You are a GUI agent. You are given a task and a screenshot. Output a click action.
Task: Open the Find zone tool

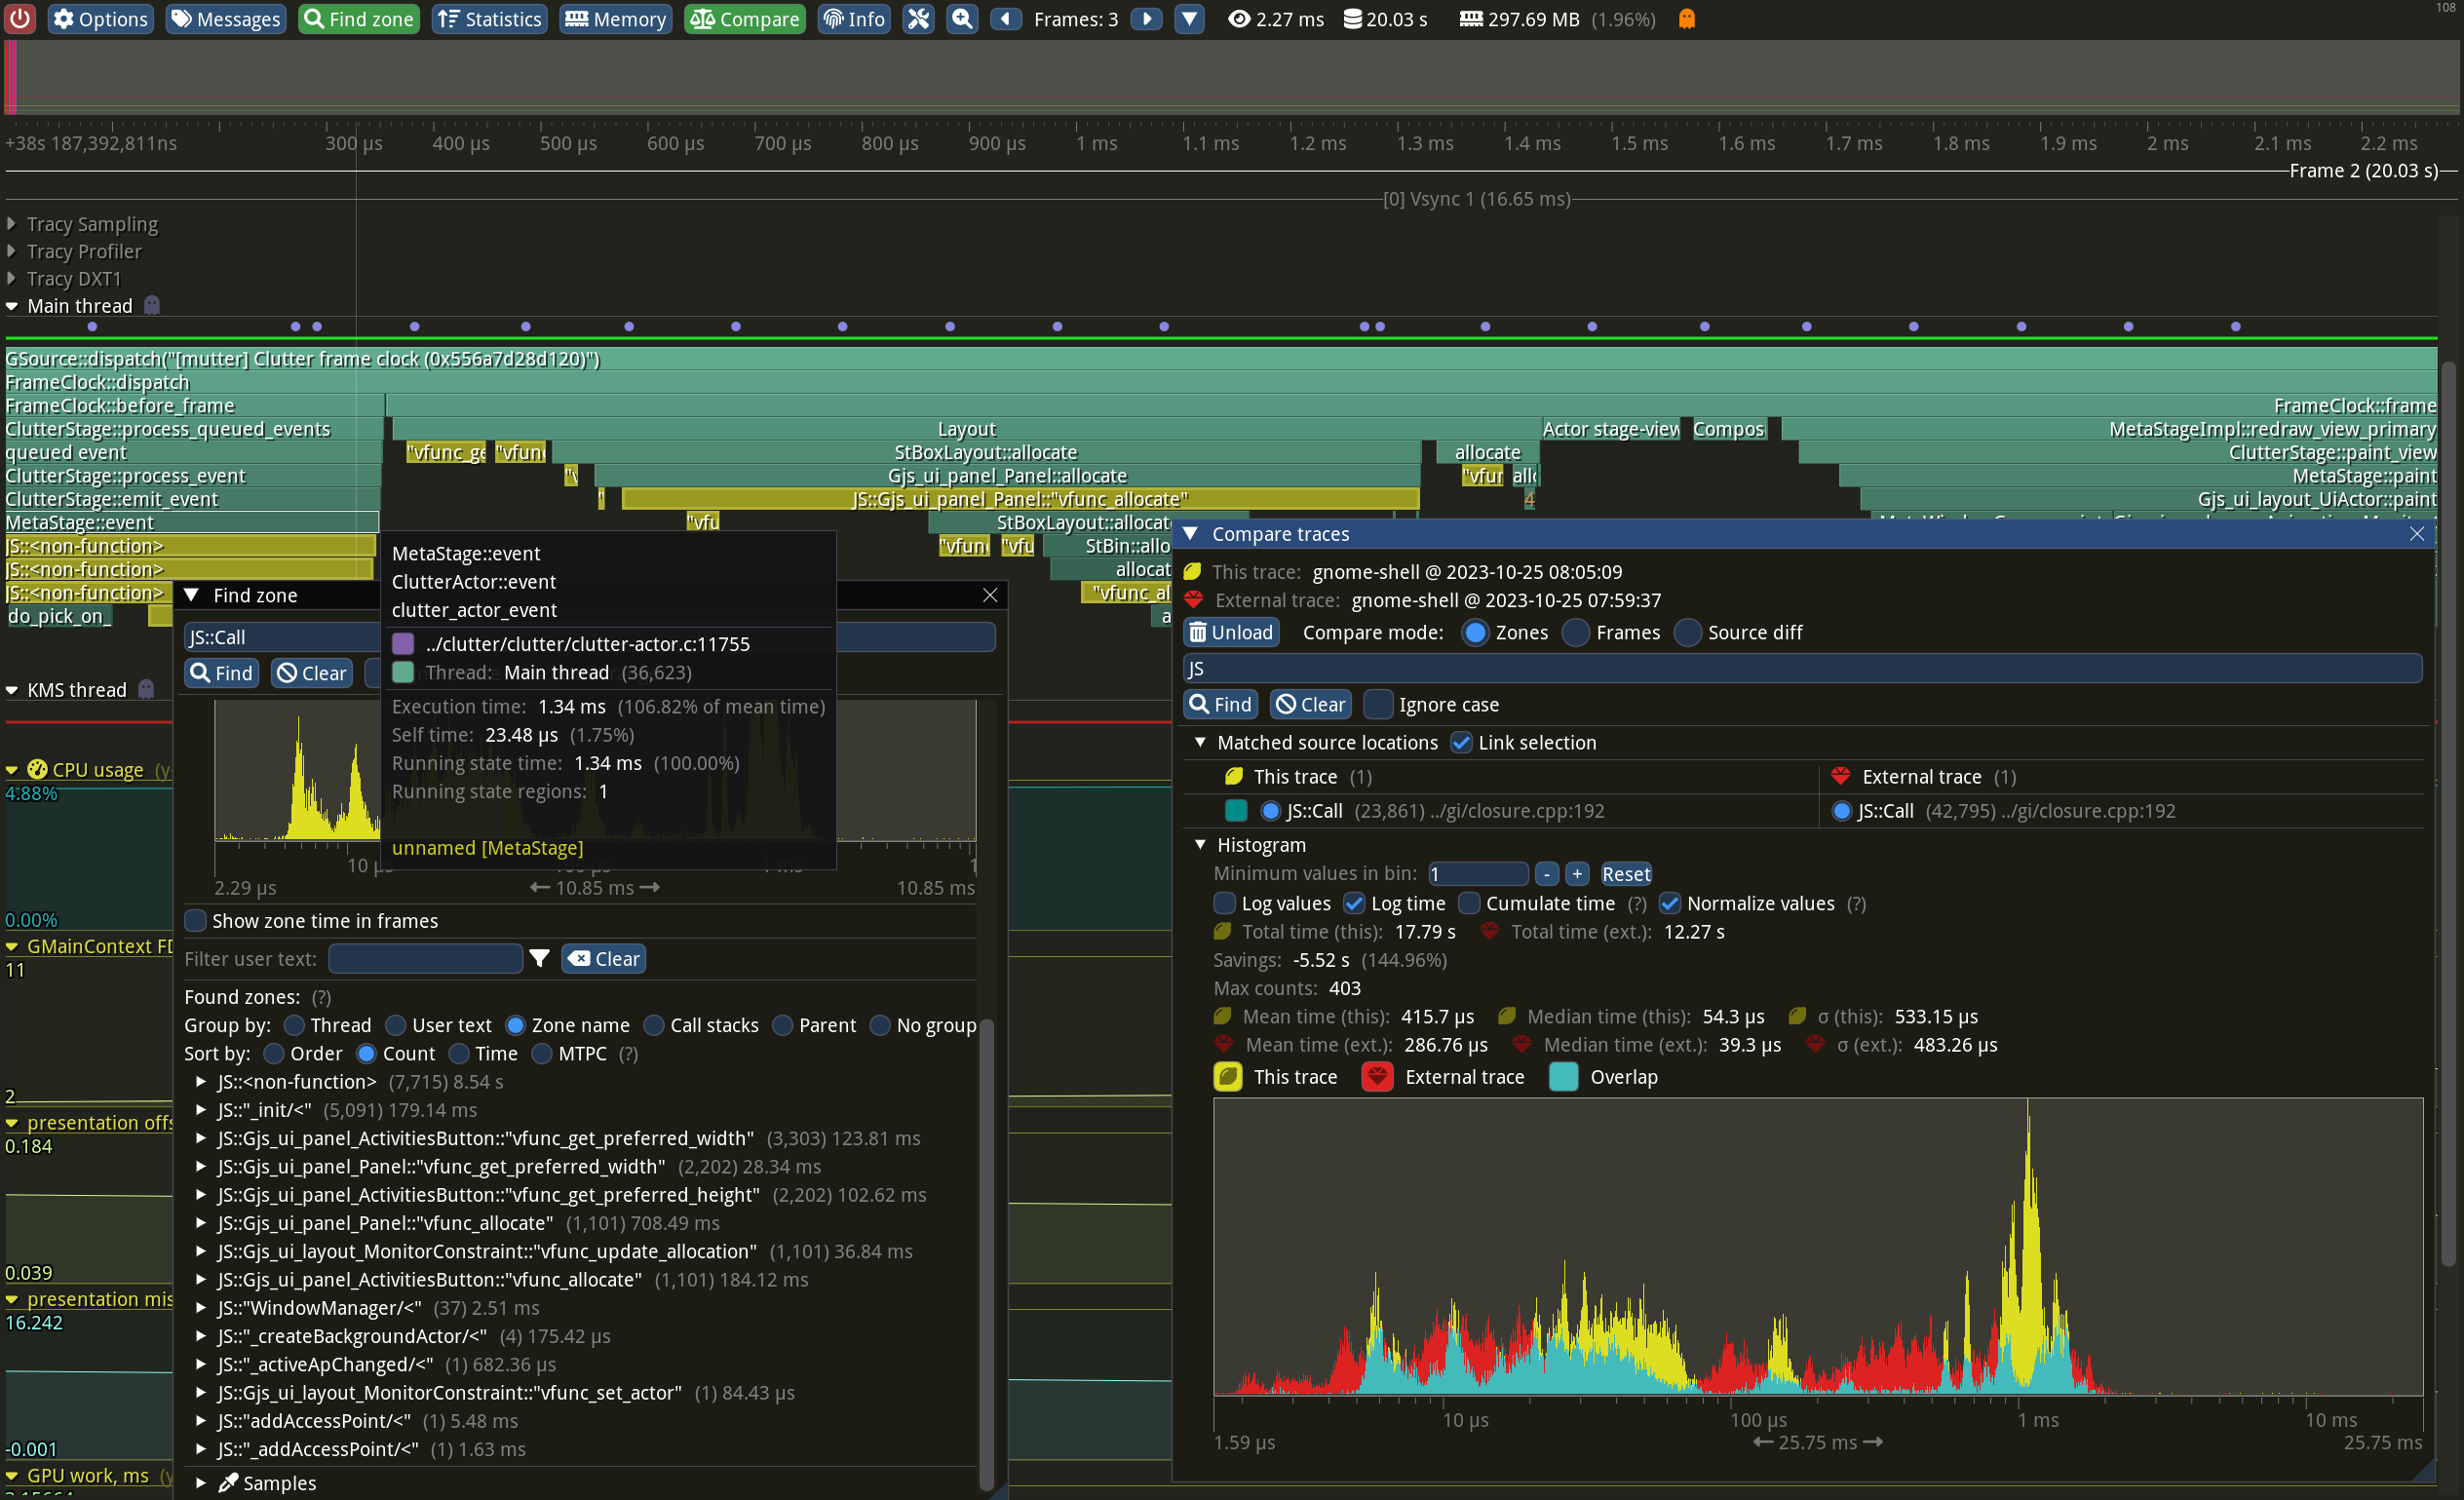click(358, 18)
